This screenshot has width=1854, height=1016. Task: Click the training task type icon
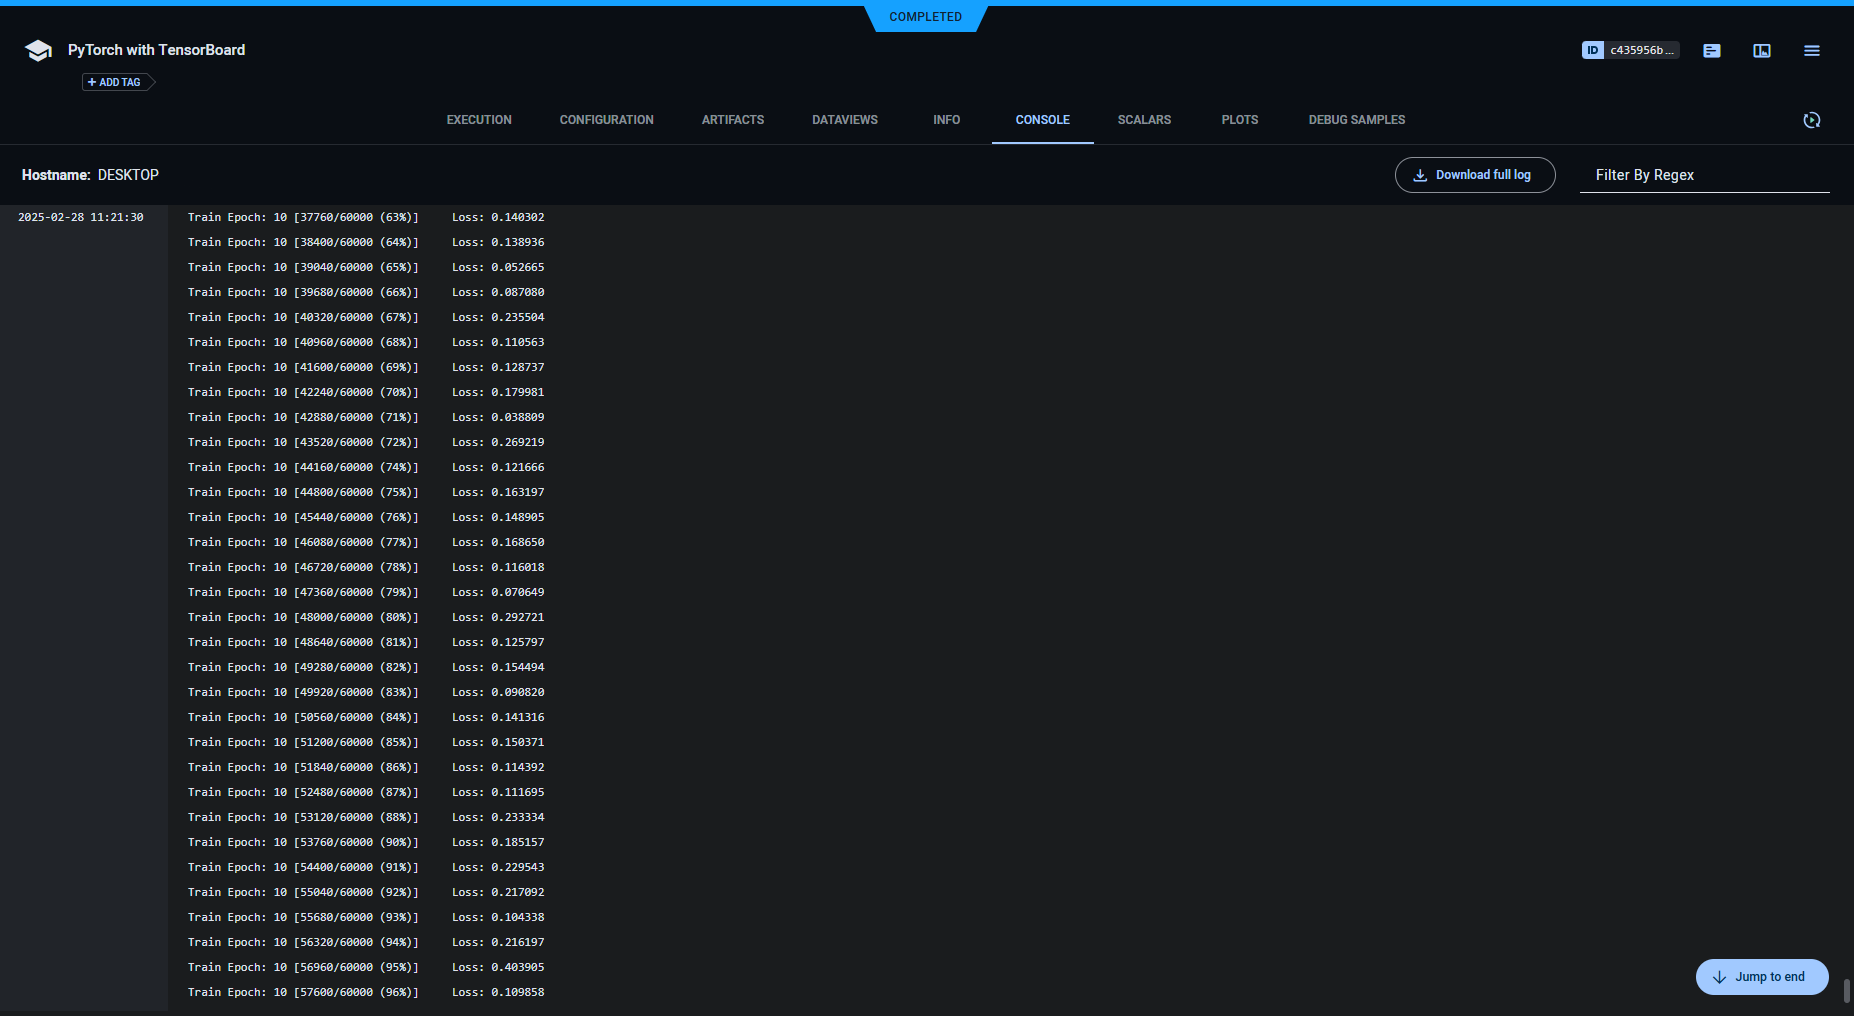tap(38, 51)
